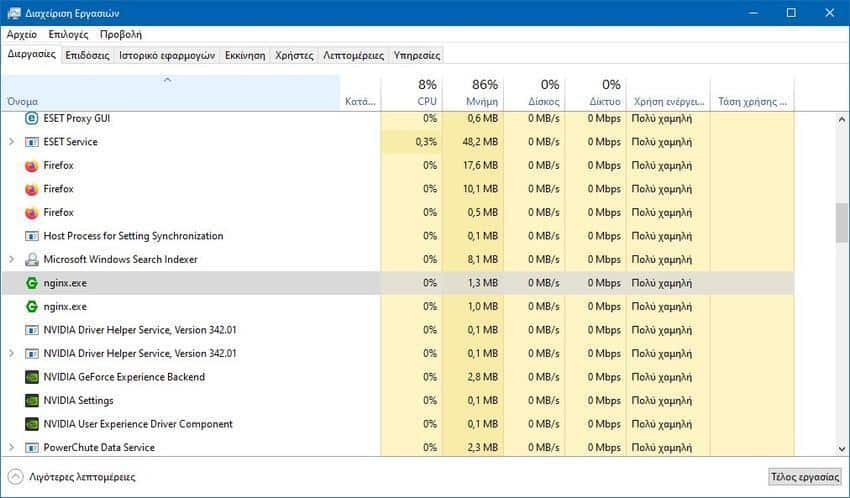Switch to the Επιδόσεις tab
The height and width of the screenshot is (498, 850).
click(x=87, y=55)
